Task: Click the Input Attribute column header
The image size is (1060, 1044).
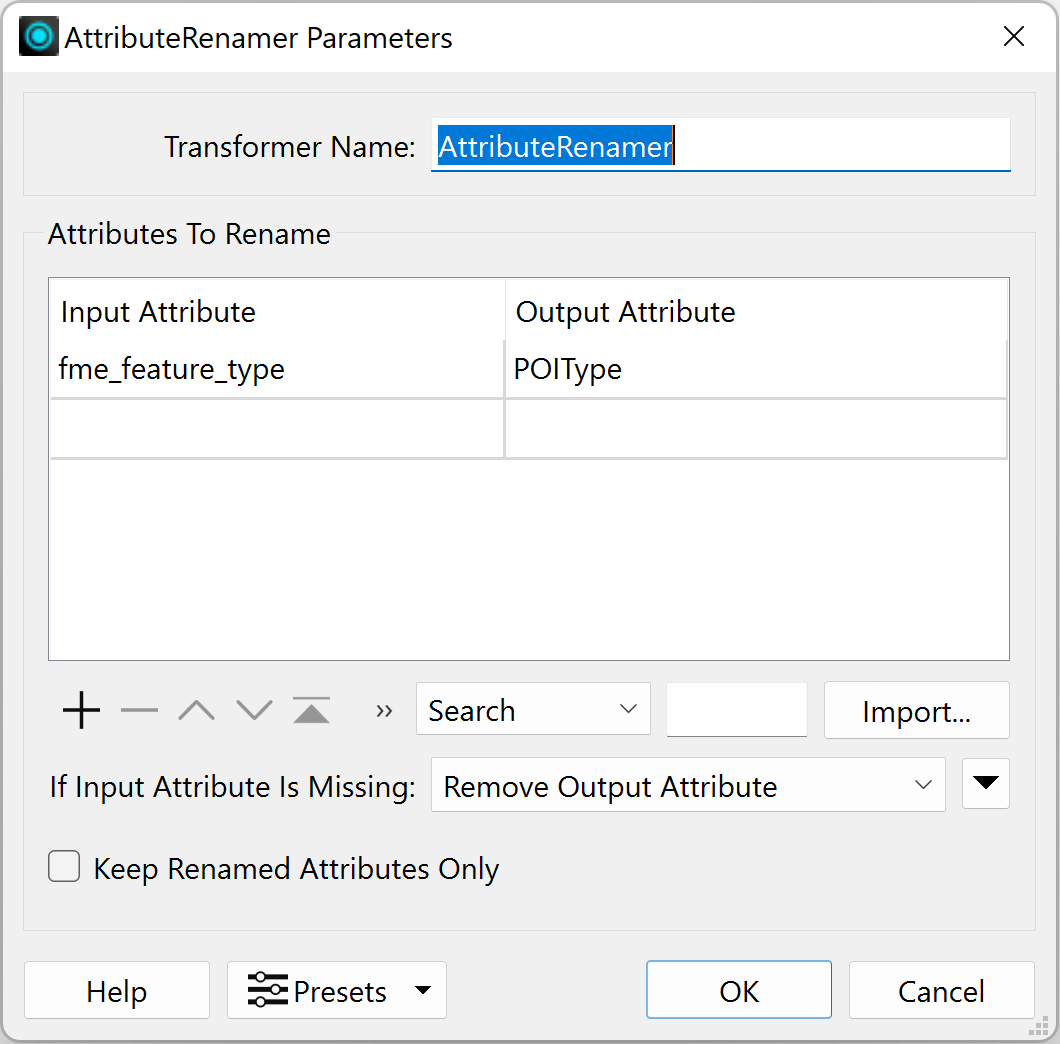Action: (277, 312)
